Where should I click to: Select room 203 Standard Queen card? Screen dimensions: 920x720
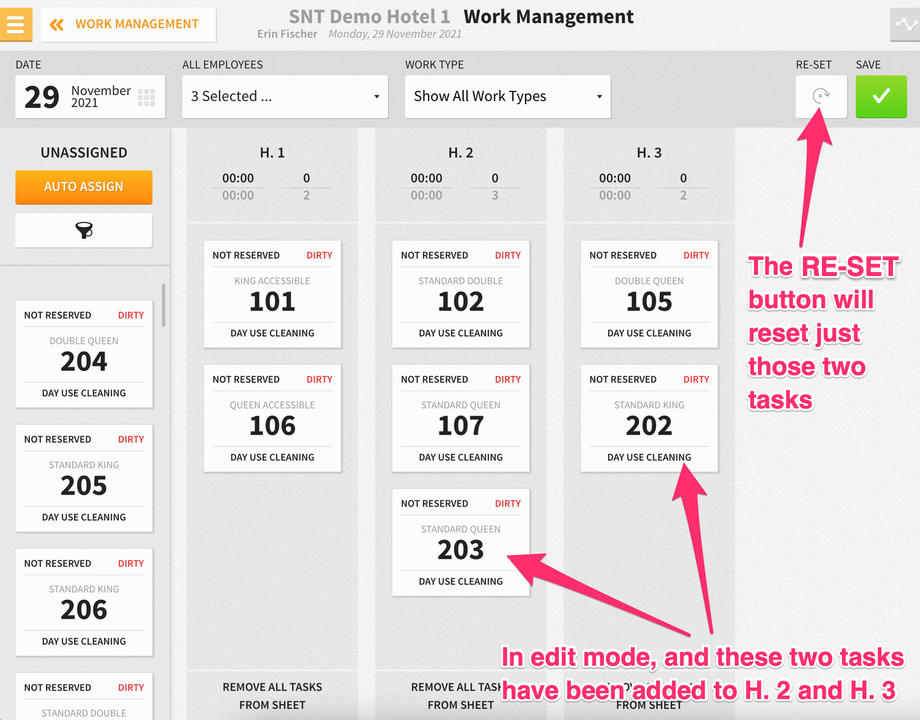(x=461, y=543)
